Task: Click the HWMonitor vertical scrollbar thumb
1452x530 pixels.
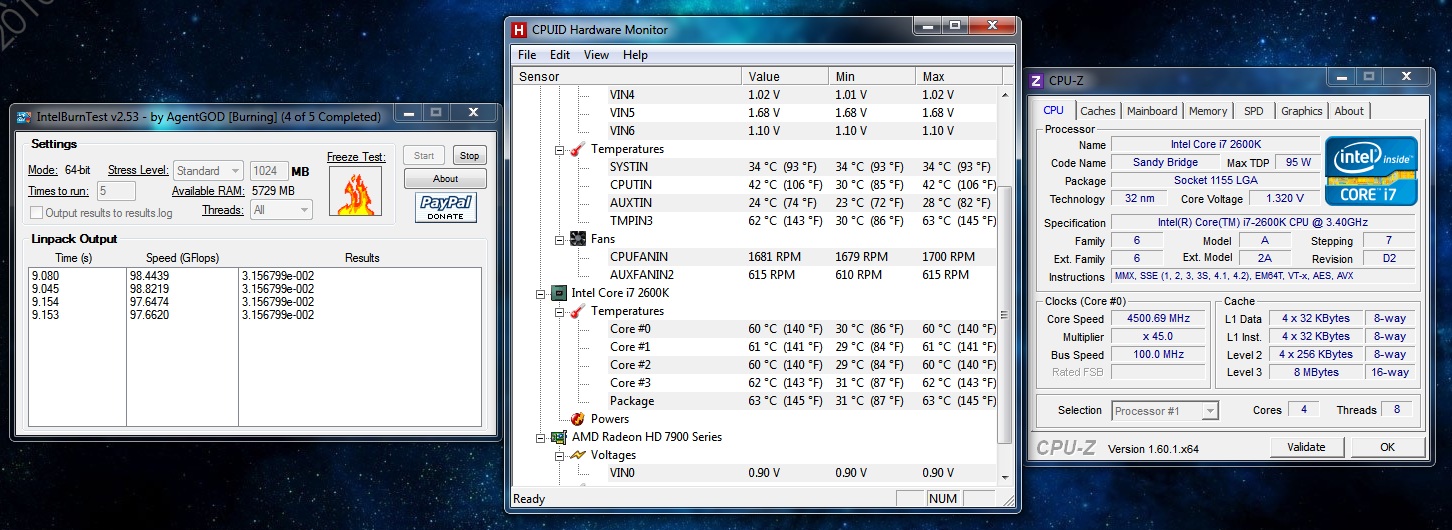Action: [1005, 315]
